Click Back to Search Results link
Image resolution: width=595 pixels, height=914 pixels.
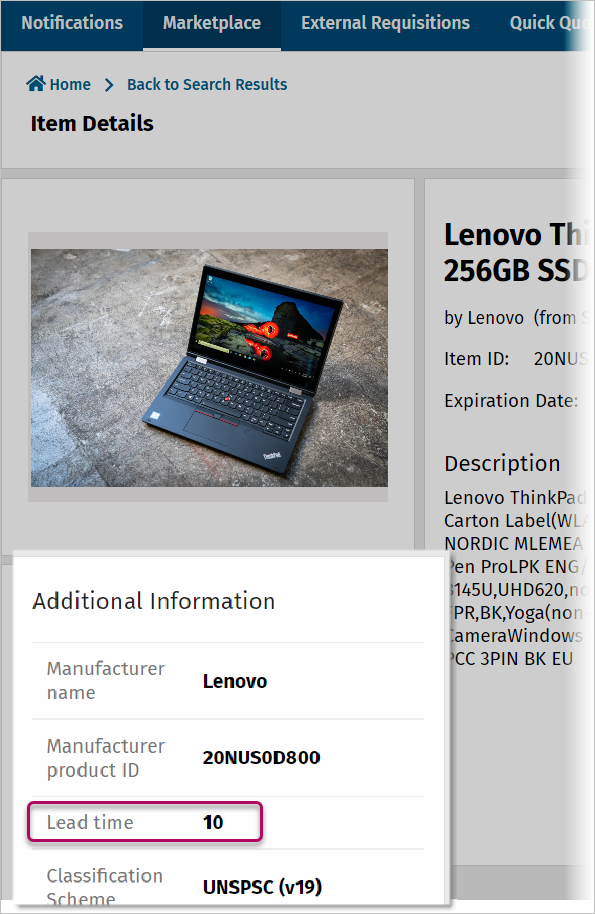(207, 85)
